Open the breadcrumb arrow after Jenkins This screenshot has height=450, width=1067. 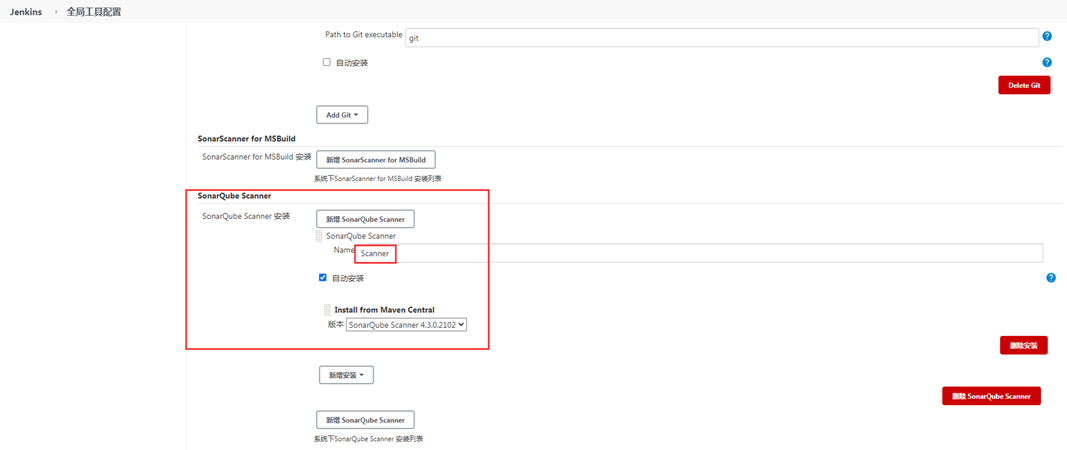click(x=56, y=12)
